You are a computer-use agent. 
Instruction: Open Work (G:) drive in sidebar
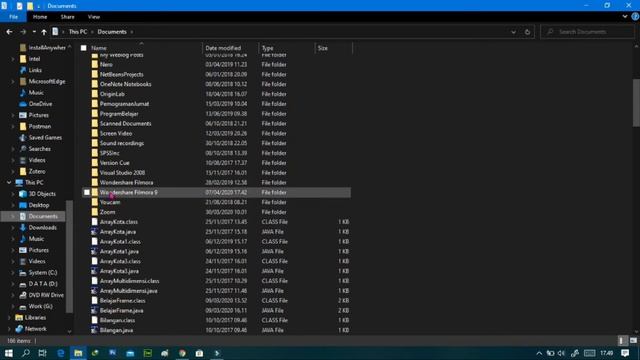coord(40,306)
